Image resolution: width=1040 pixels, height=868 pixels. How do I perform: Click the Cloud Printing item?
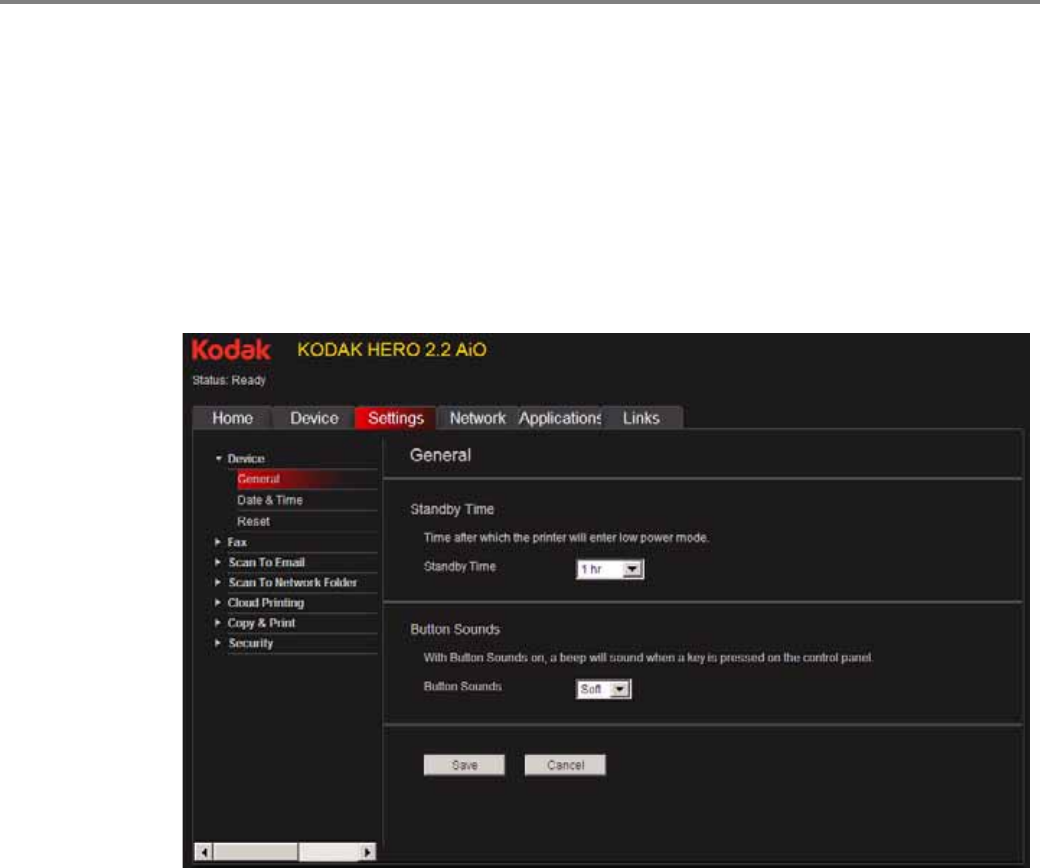(x=266, y=603)
